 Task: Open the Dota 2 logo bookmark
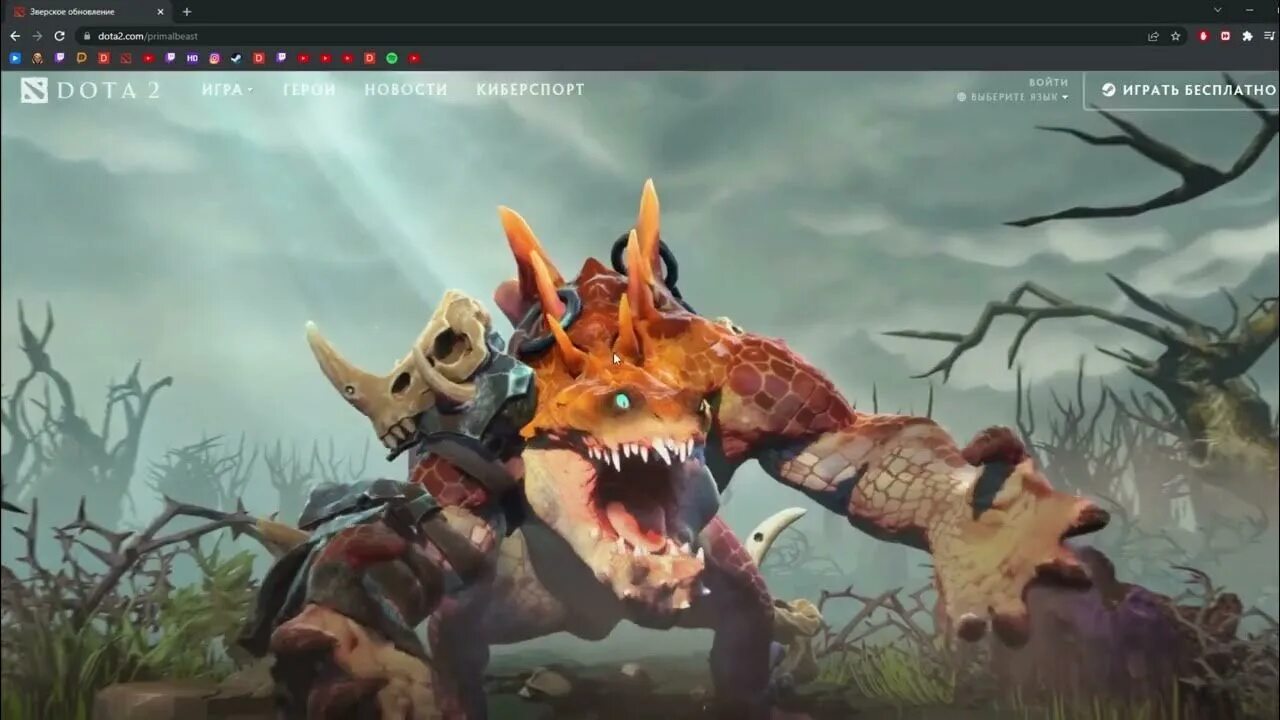(126, 58)
